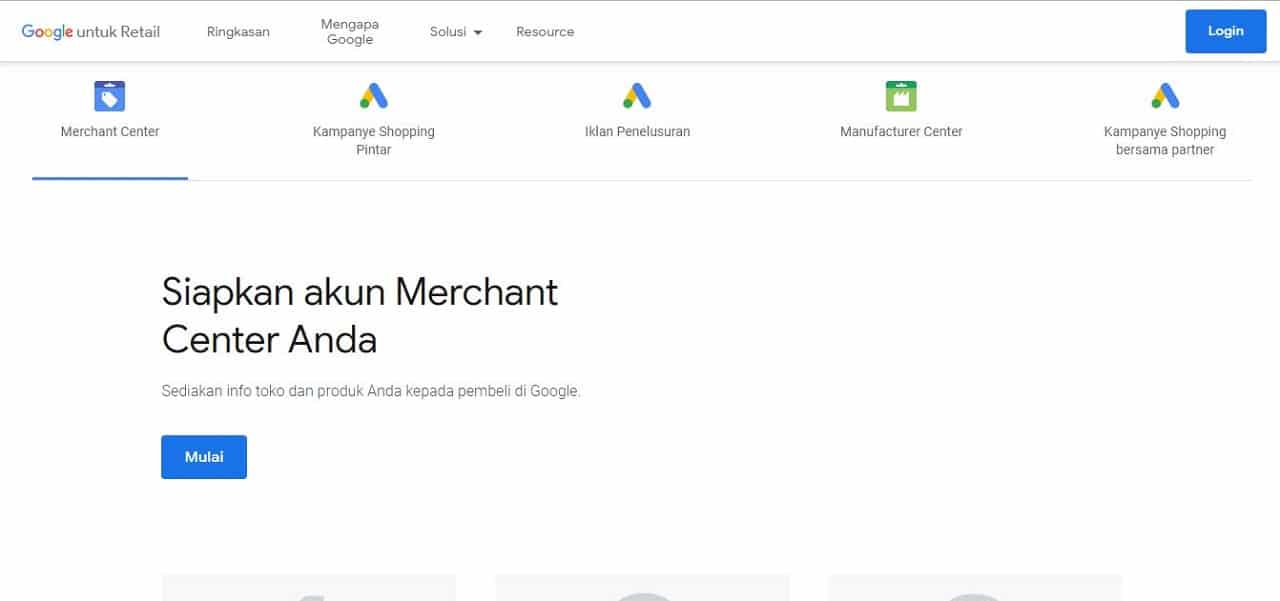
Task: Click the Kampanye Shopping Pintar Google Ads icon
Action: 373,96
